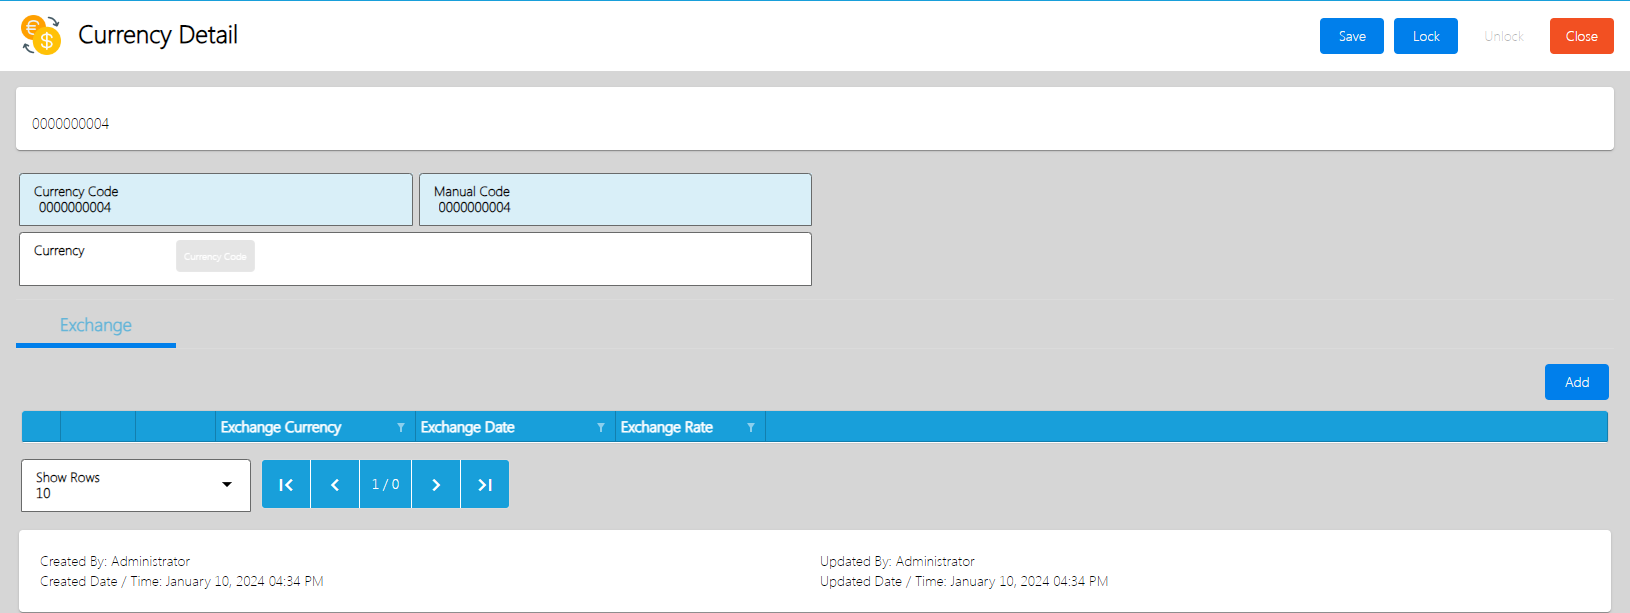Save the currency detail

(x=1351, y=36)
